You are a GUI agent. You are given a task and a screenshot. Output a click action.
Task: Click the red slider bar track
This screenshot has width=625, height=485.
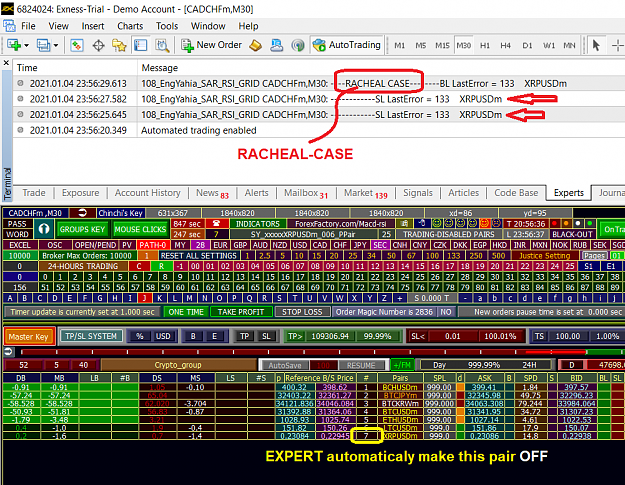point(303,352)
